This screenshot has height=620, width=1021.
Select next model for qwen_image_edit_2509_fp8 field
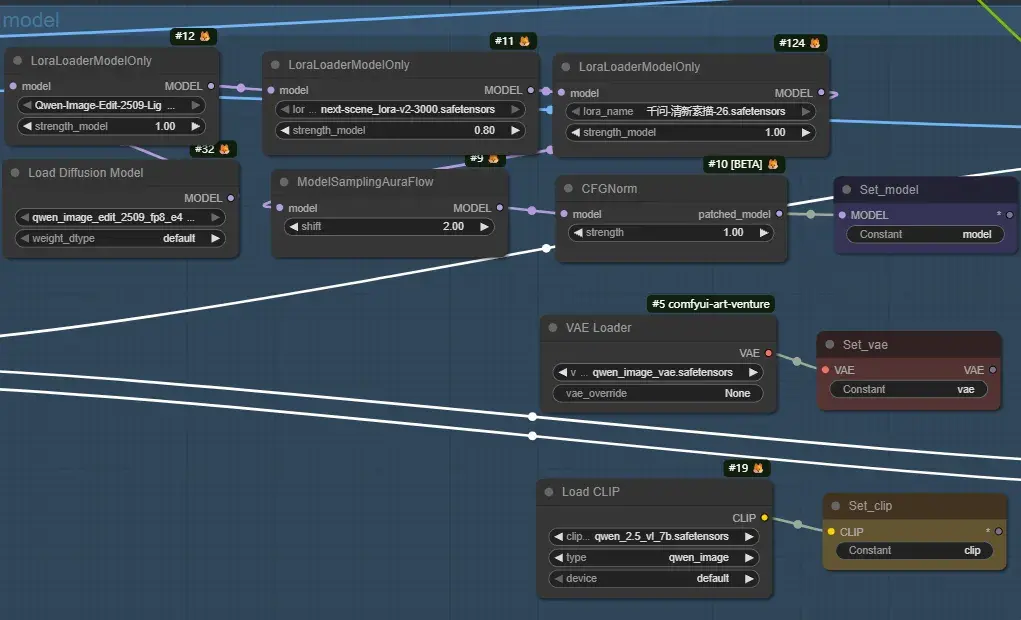coord(216,217)
